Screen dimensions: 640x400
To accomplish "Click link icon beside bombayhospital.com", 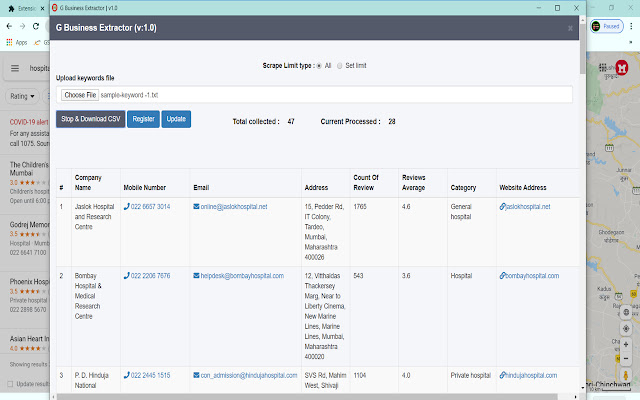I will tap(503, 275).
